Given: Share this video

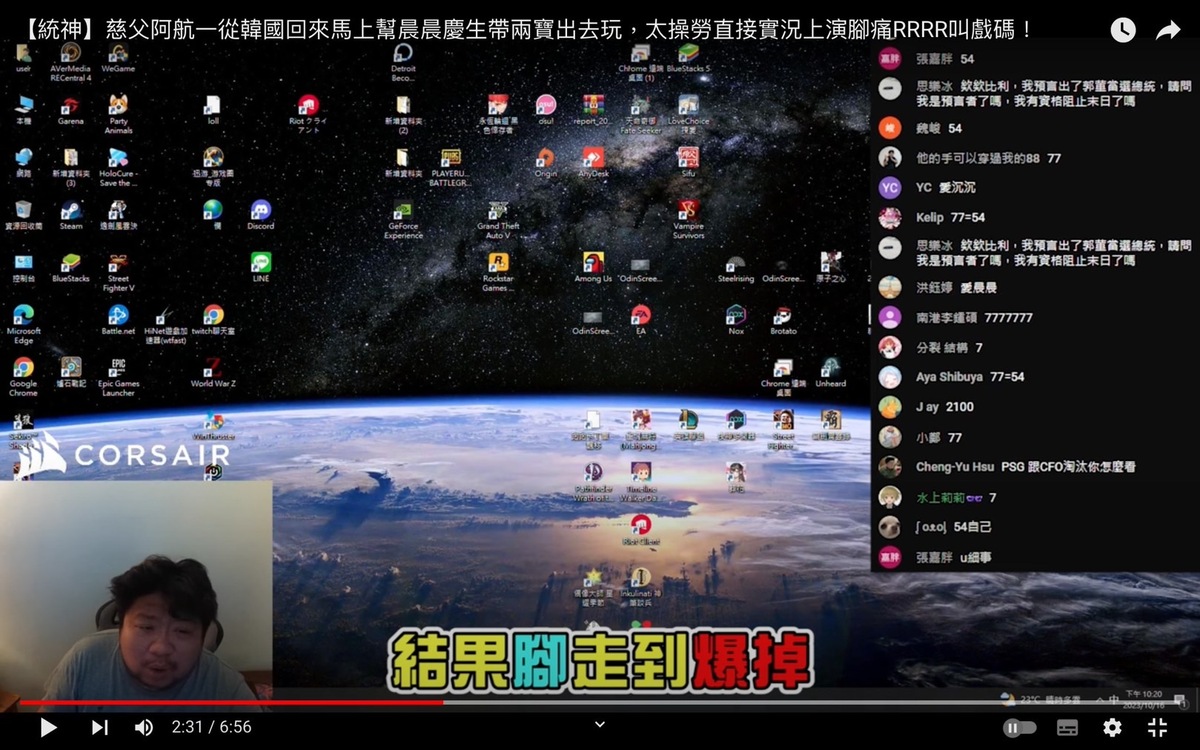Looking at the screenshot, I should coord(1168,30).
